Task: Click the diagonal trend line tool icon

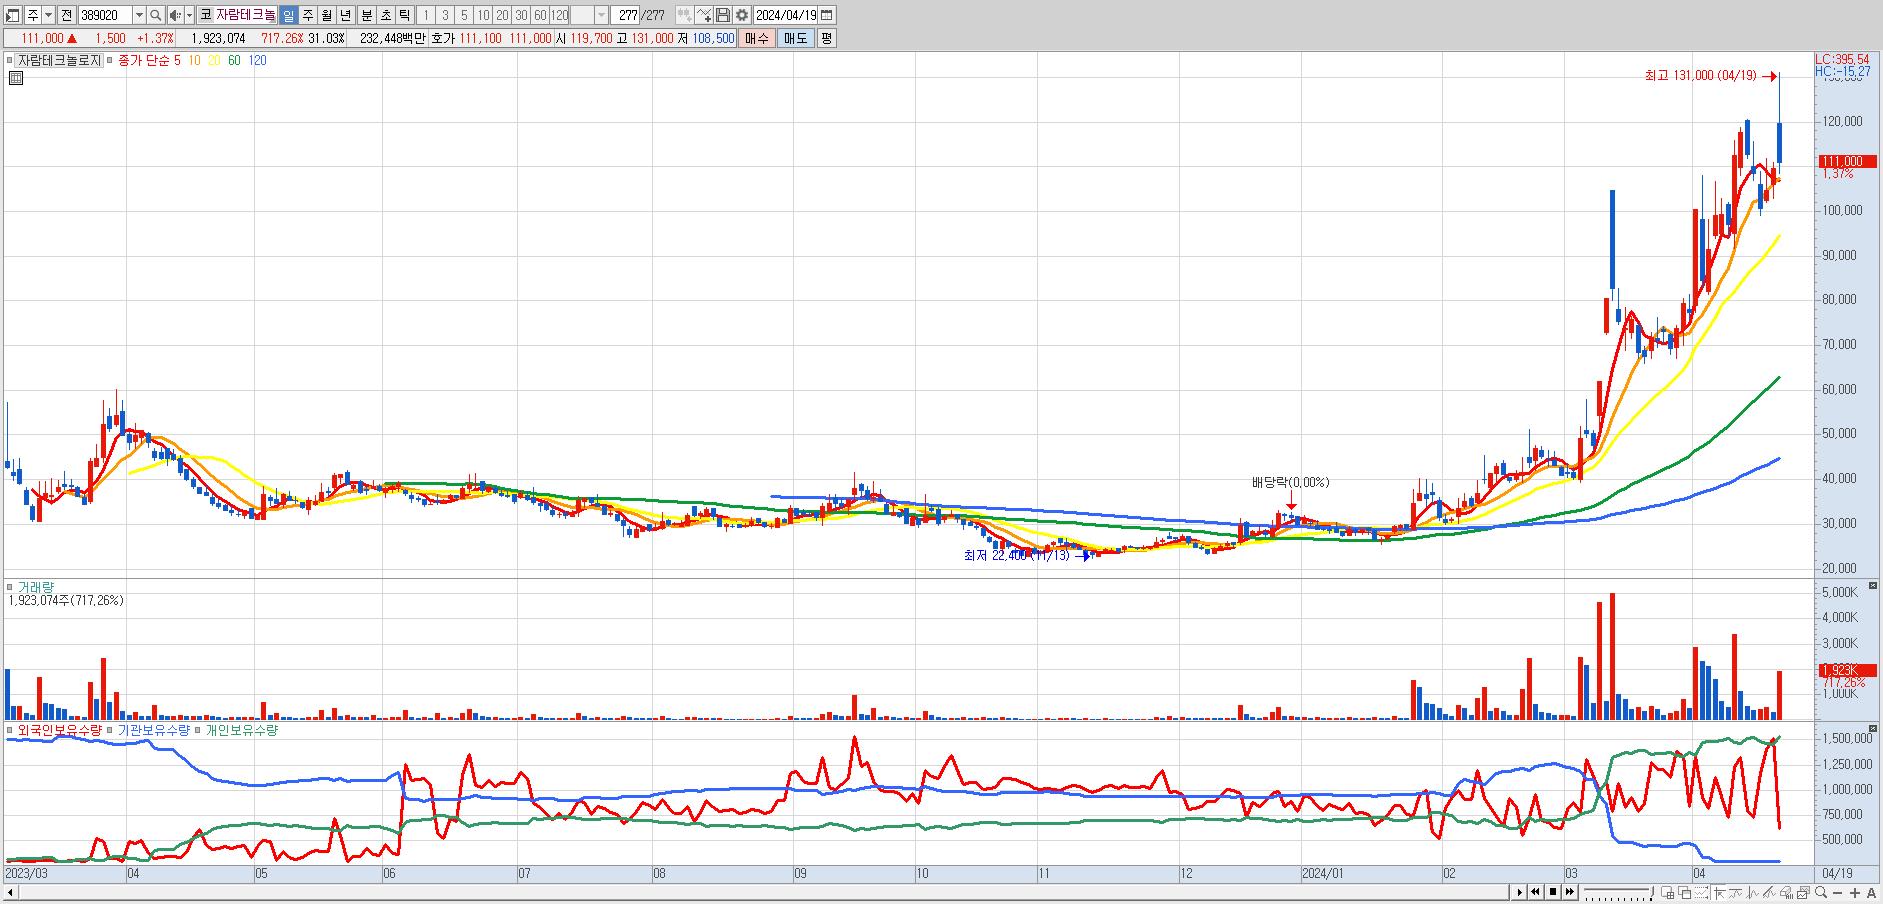Action: click(x=1769, y=892)
